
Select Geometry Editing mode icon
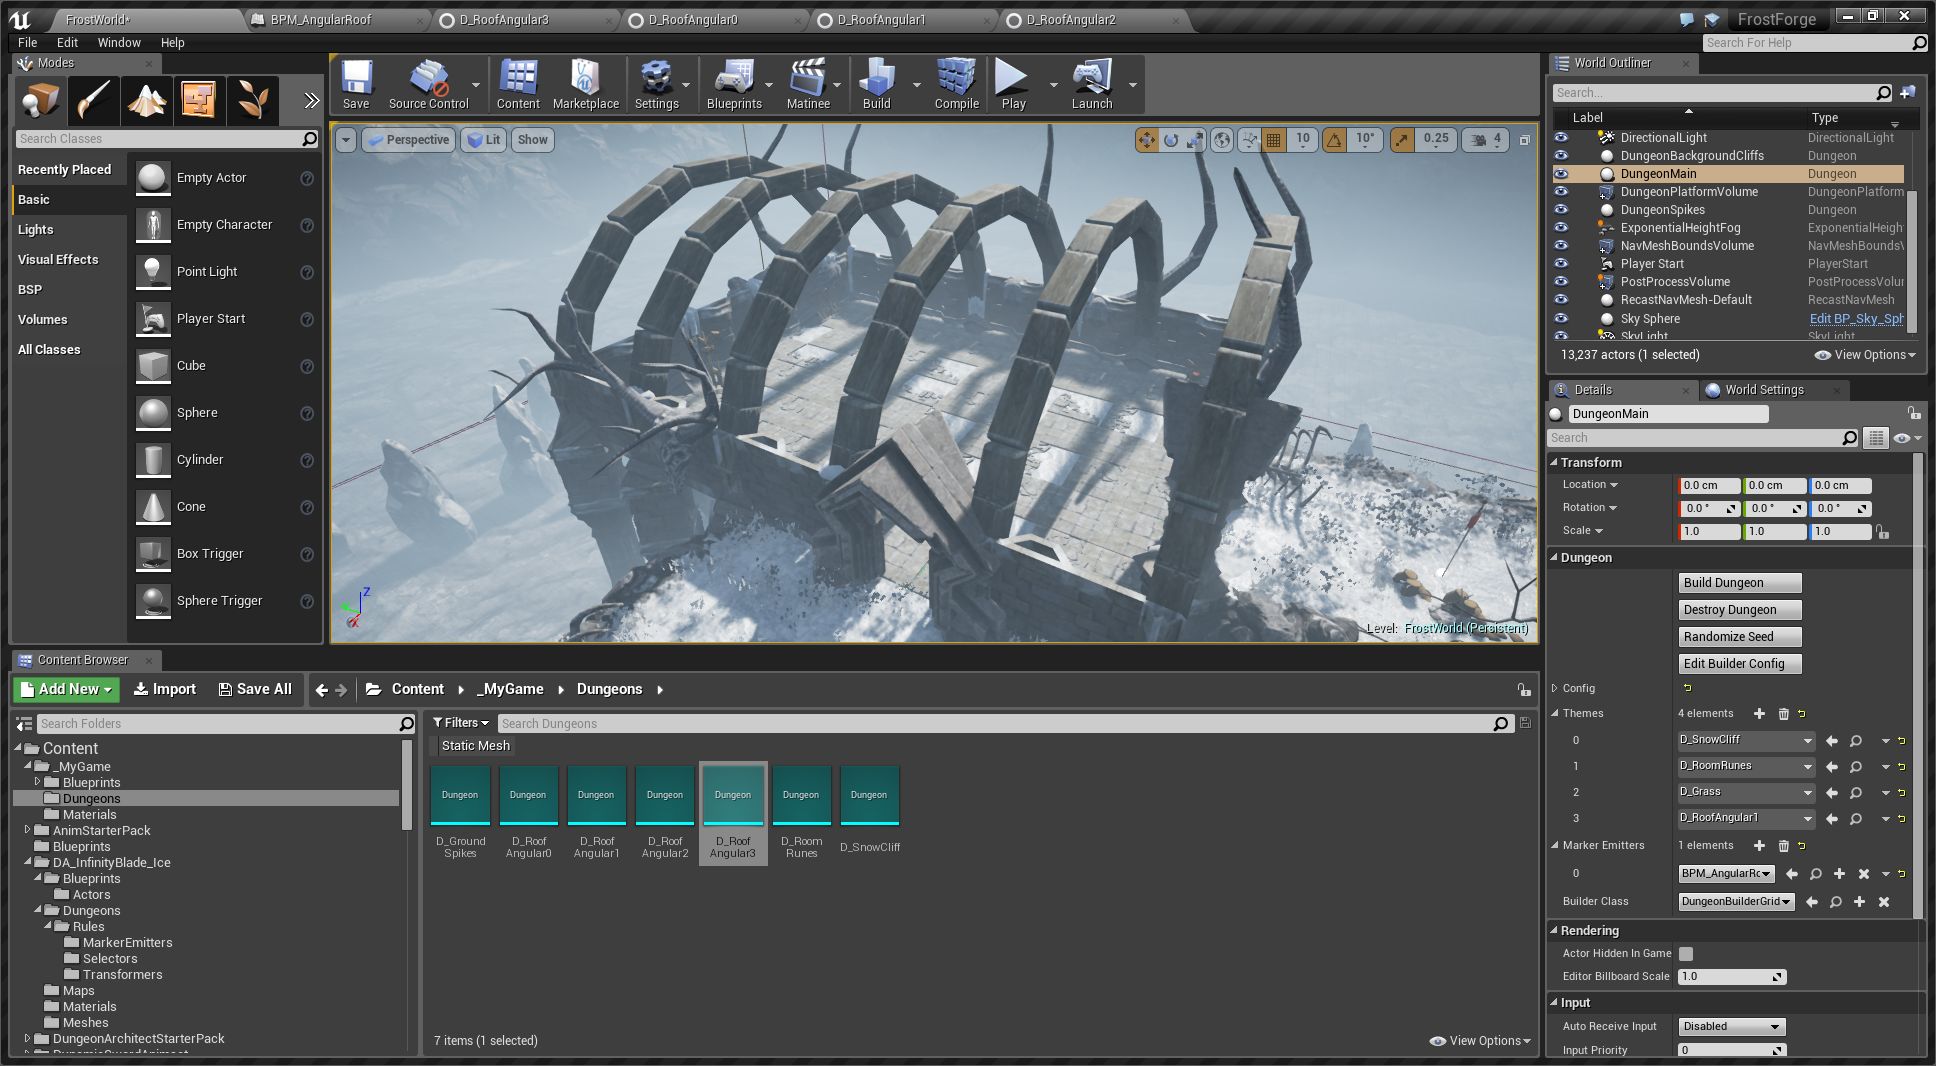click(200, 100)
